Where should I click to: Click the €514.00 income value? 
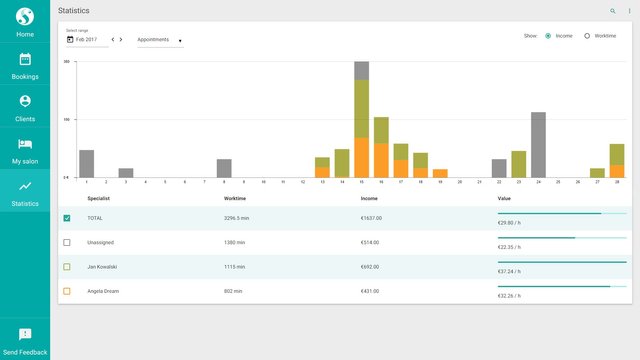[x=370, y=242]
